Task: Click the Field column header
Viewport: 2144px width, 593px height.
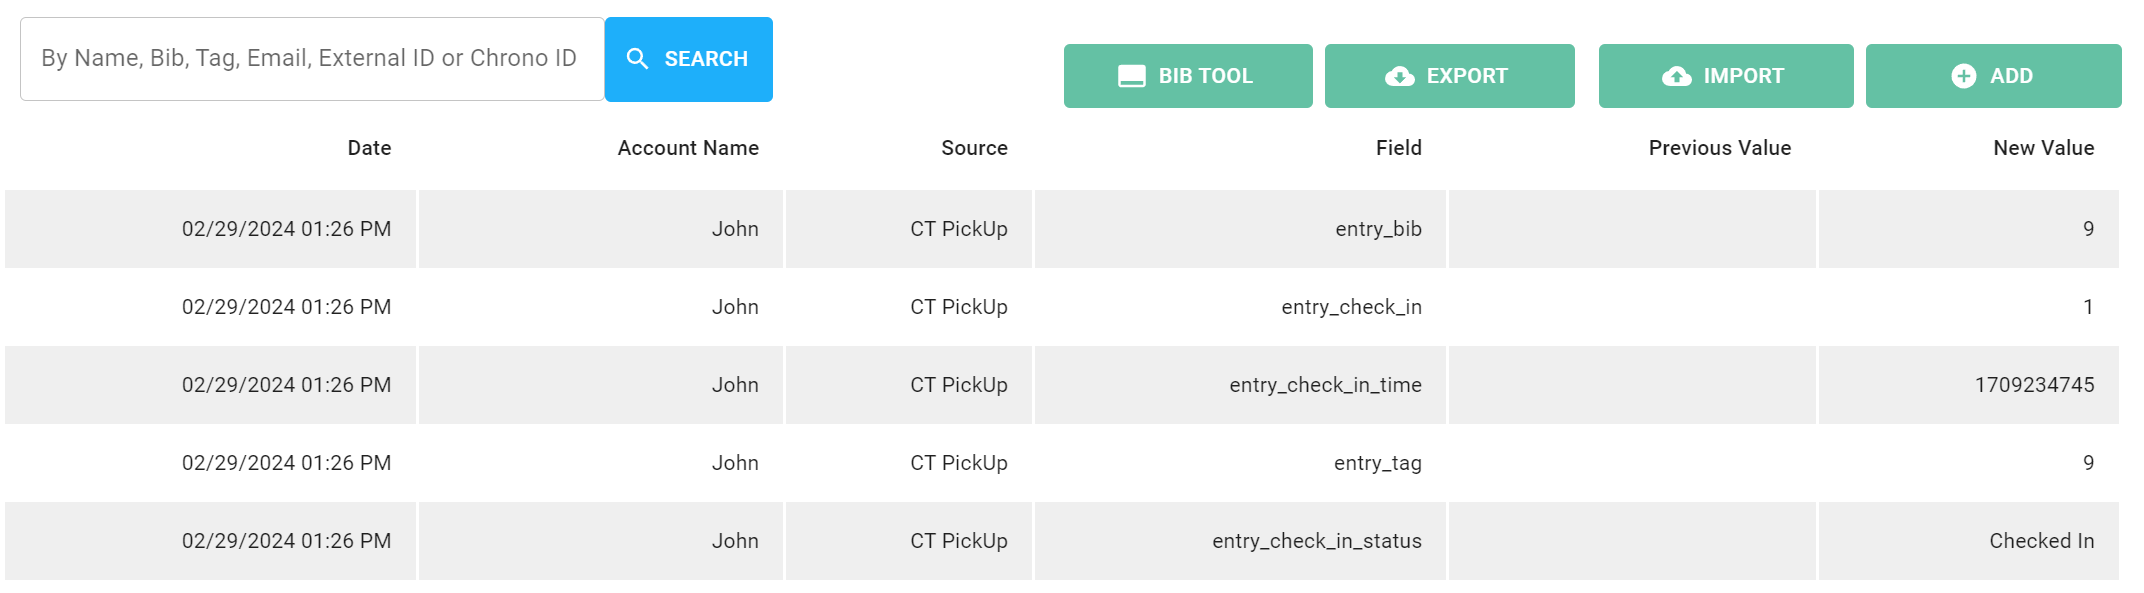Action: pos(1398,148)
